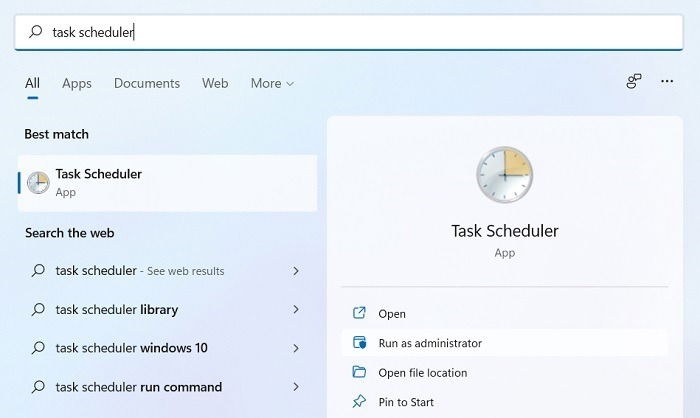
Task: Expand the 'task scheduler run command' chevron
Action: pos(296,386)
